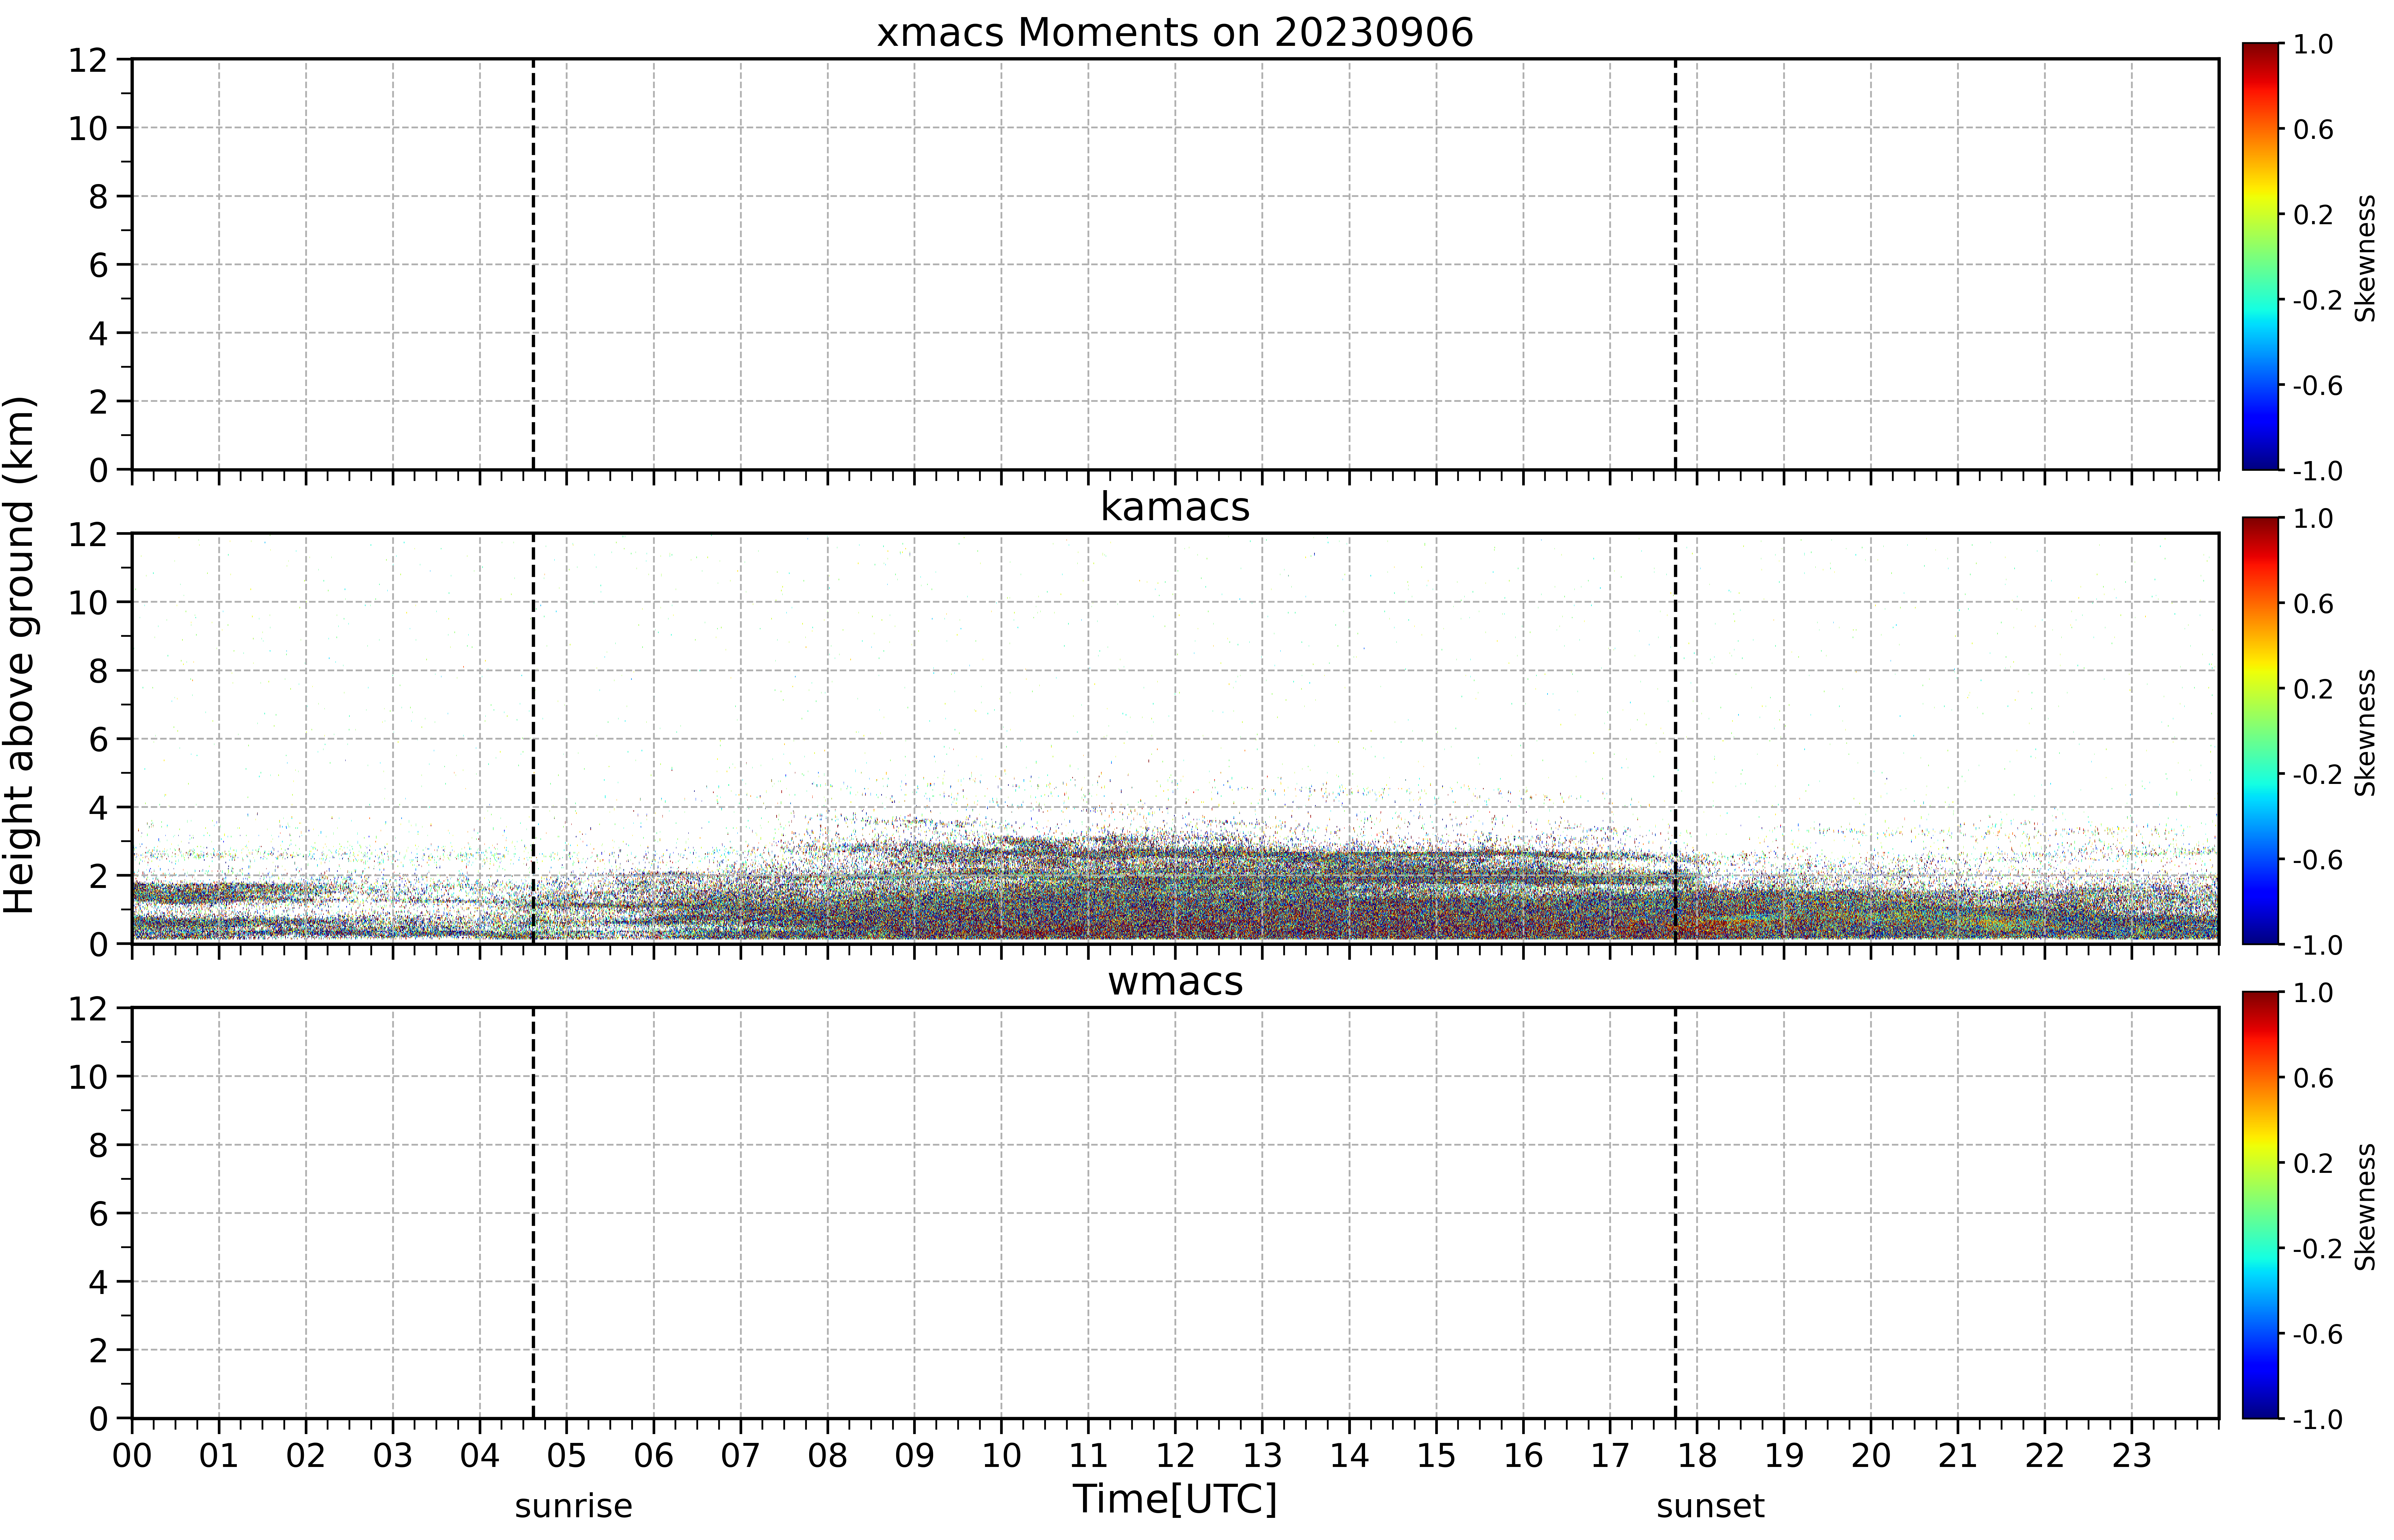Click the "sunrise" label below the time axis
The height and width of the screenshot is (1540, 2394).
tap(573, 1506)
